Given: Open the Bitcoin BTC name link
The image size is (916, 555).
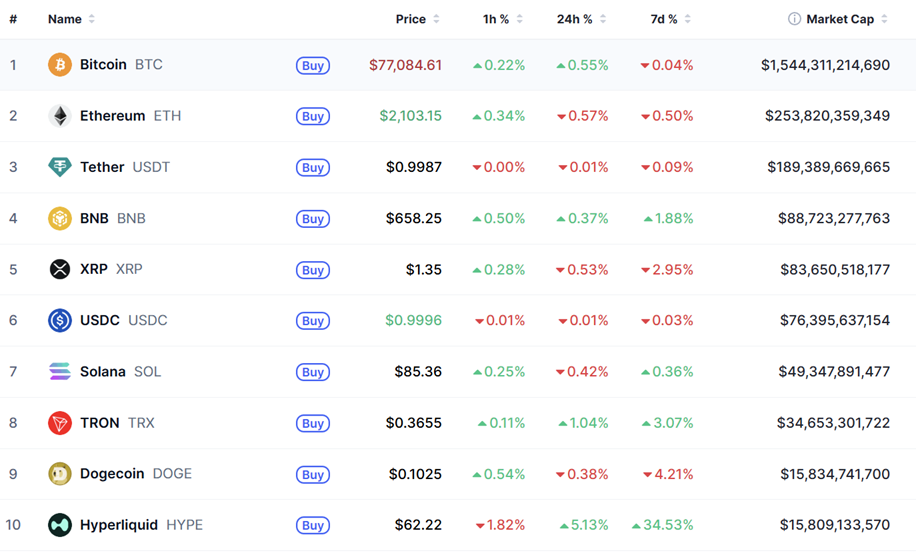Looking at the screenshot, I should (122, 65).
